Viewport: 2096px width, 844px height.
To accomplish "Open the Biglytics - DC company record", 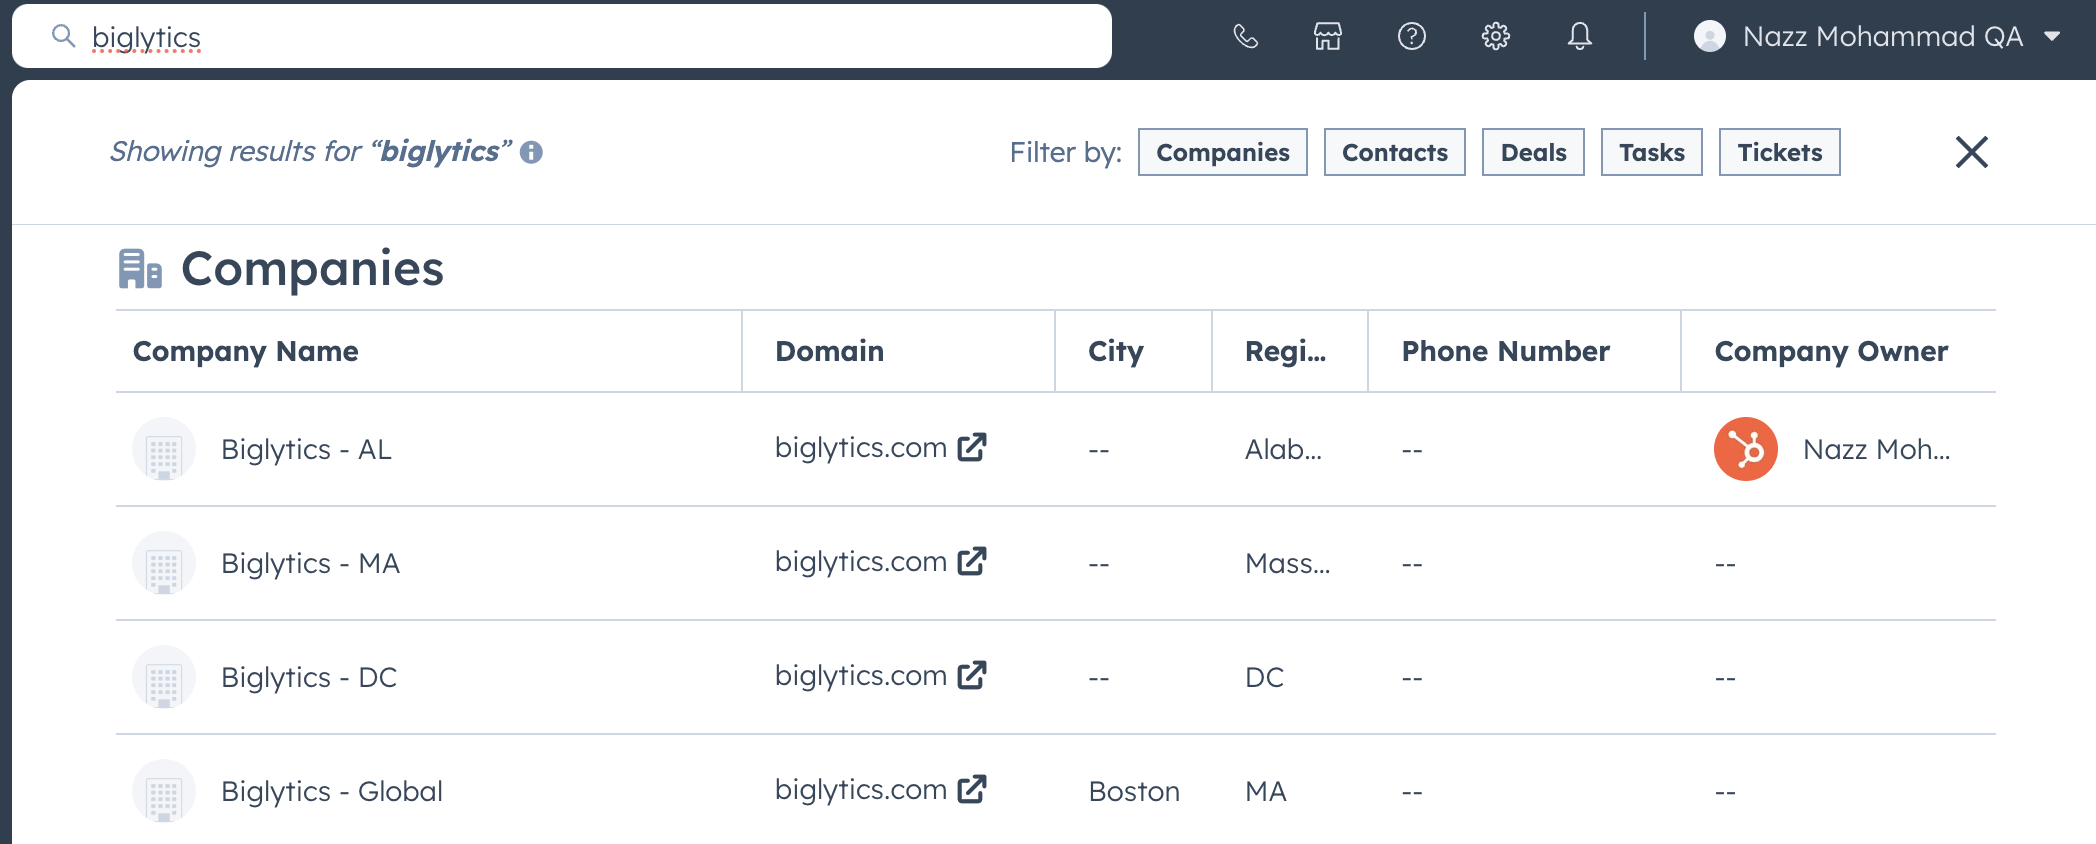I will (x=309, y=678).
